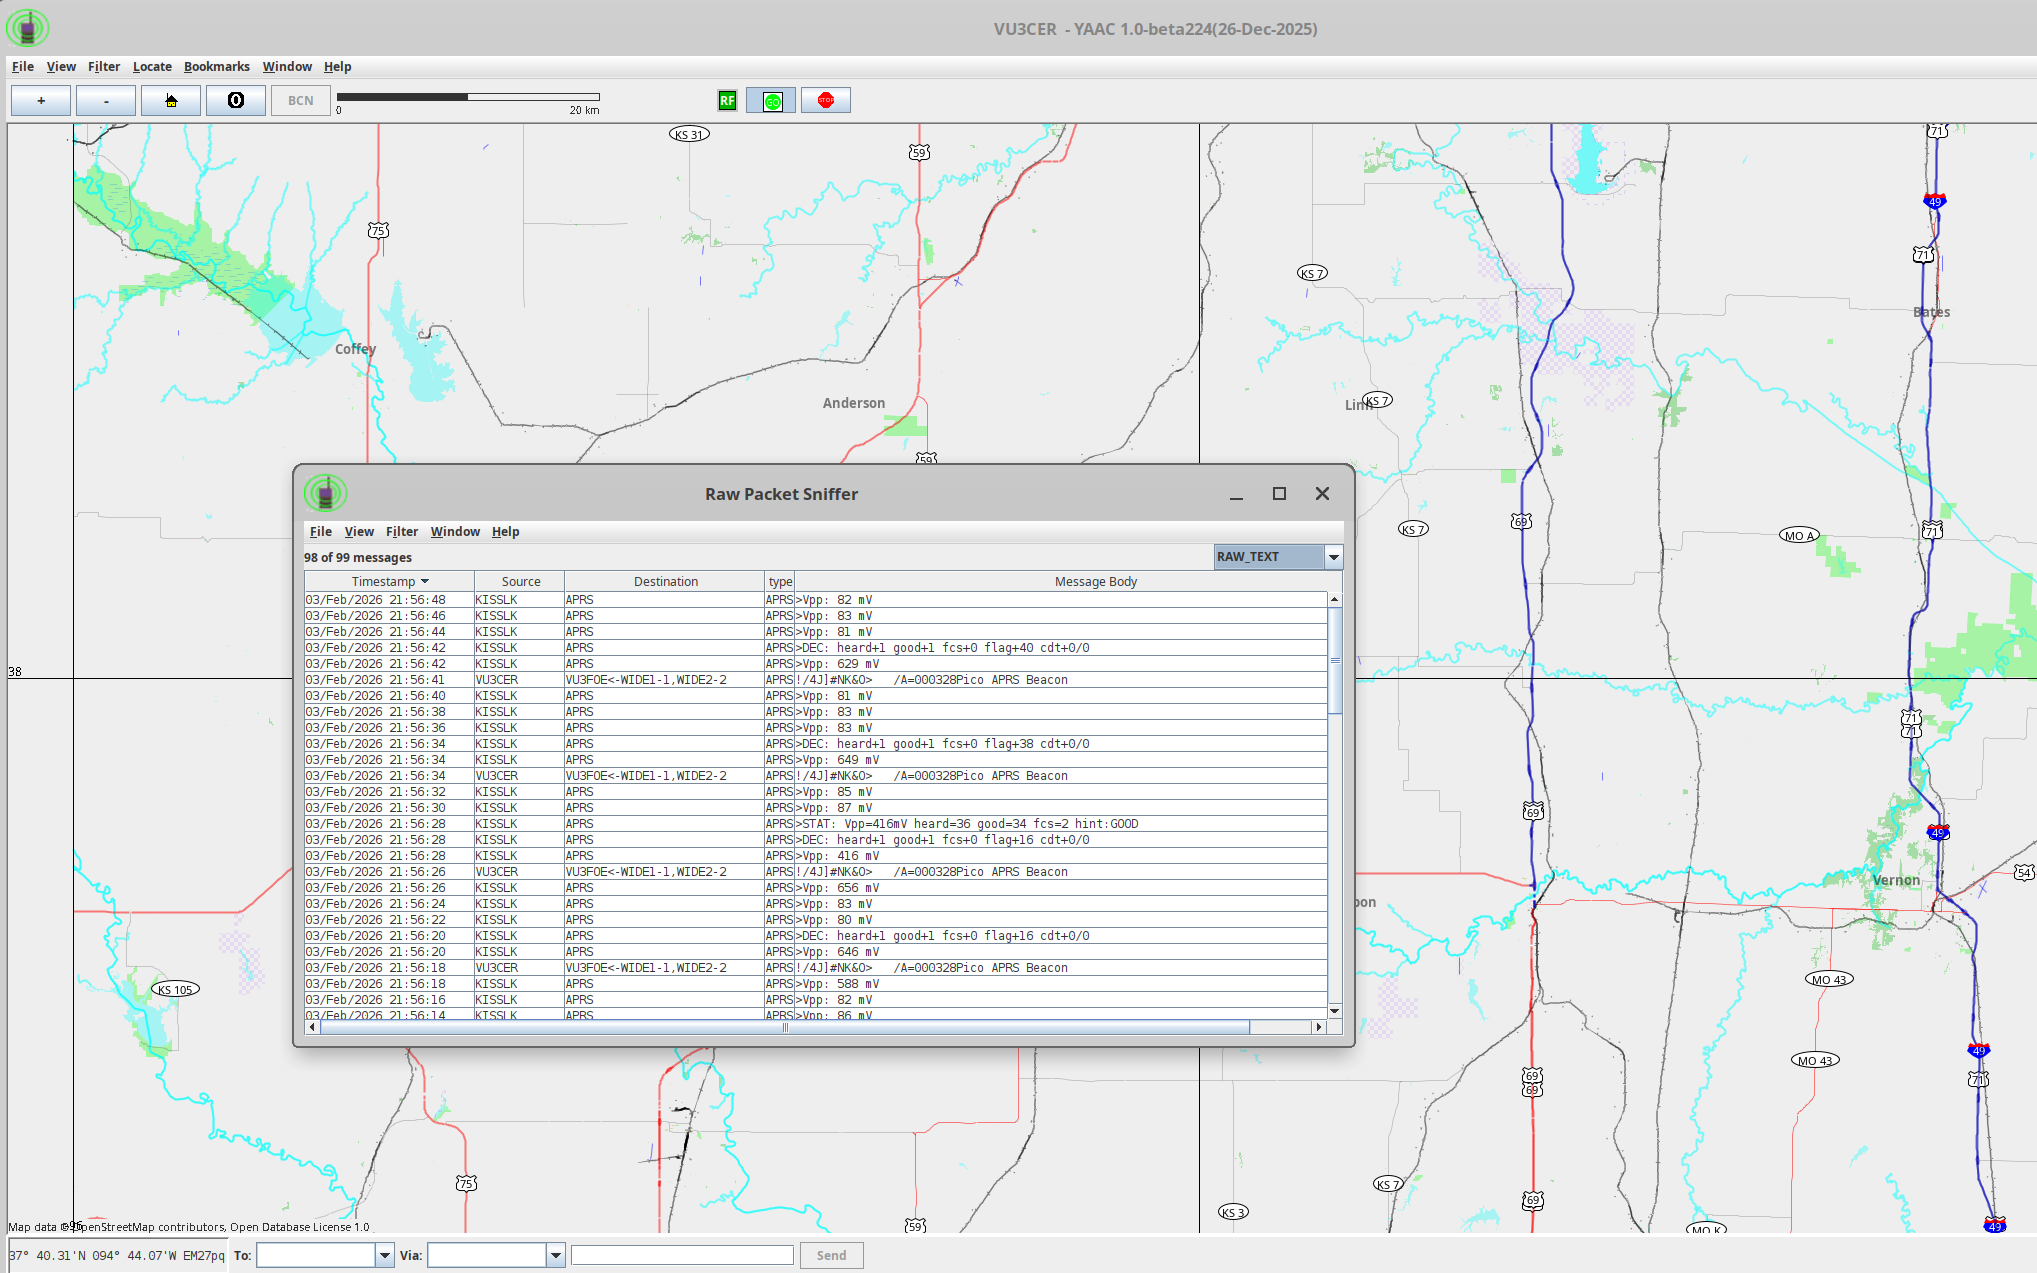Click the Raw Packet Sniffer window icon

[325, 493]
